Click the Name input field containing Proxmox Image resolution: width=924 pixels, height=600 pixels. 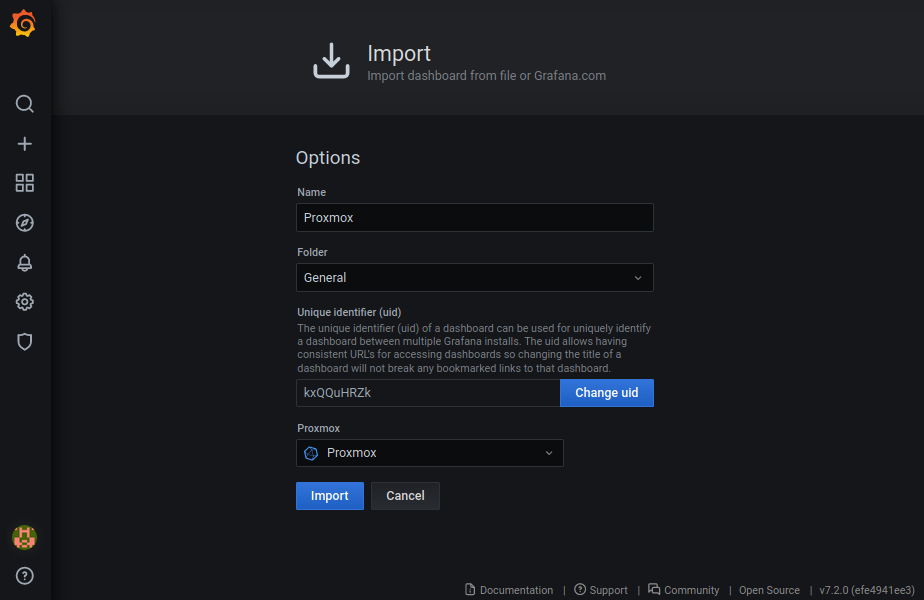tap(474, 217)
